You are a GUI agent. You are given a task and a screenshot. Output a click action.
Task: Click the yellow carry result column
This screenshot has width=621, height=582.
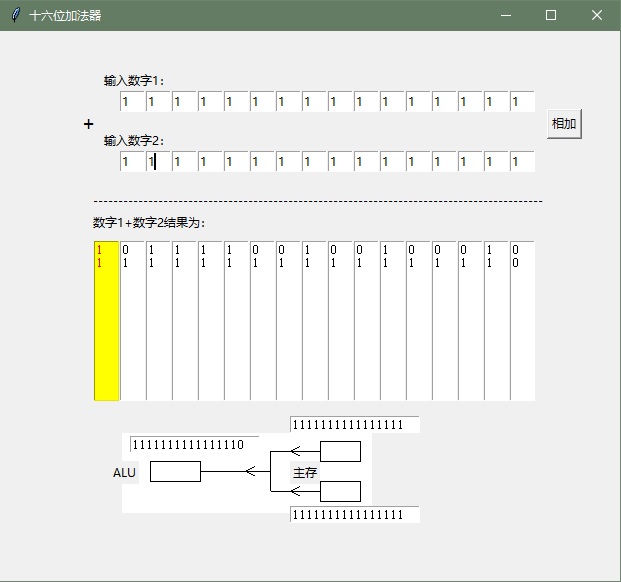(107, 321)
